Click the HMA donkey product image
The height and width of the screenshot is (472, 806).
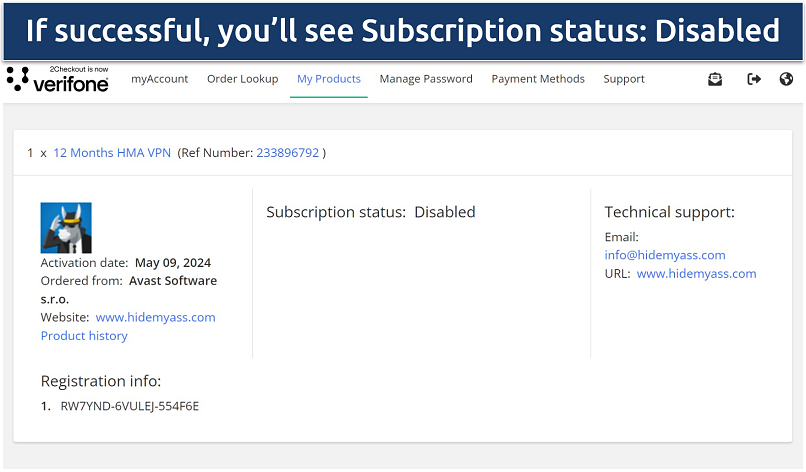coord(66,228)
